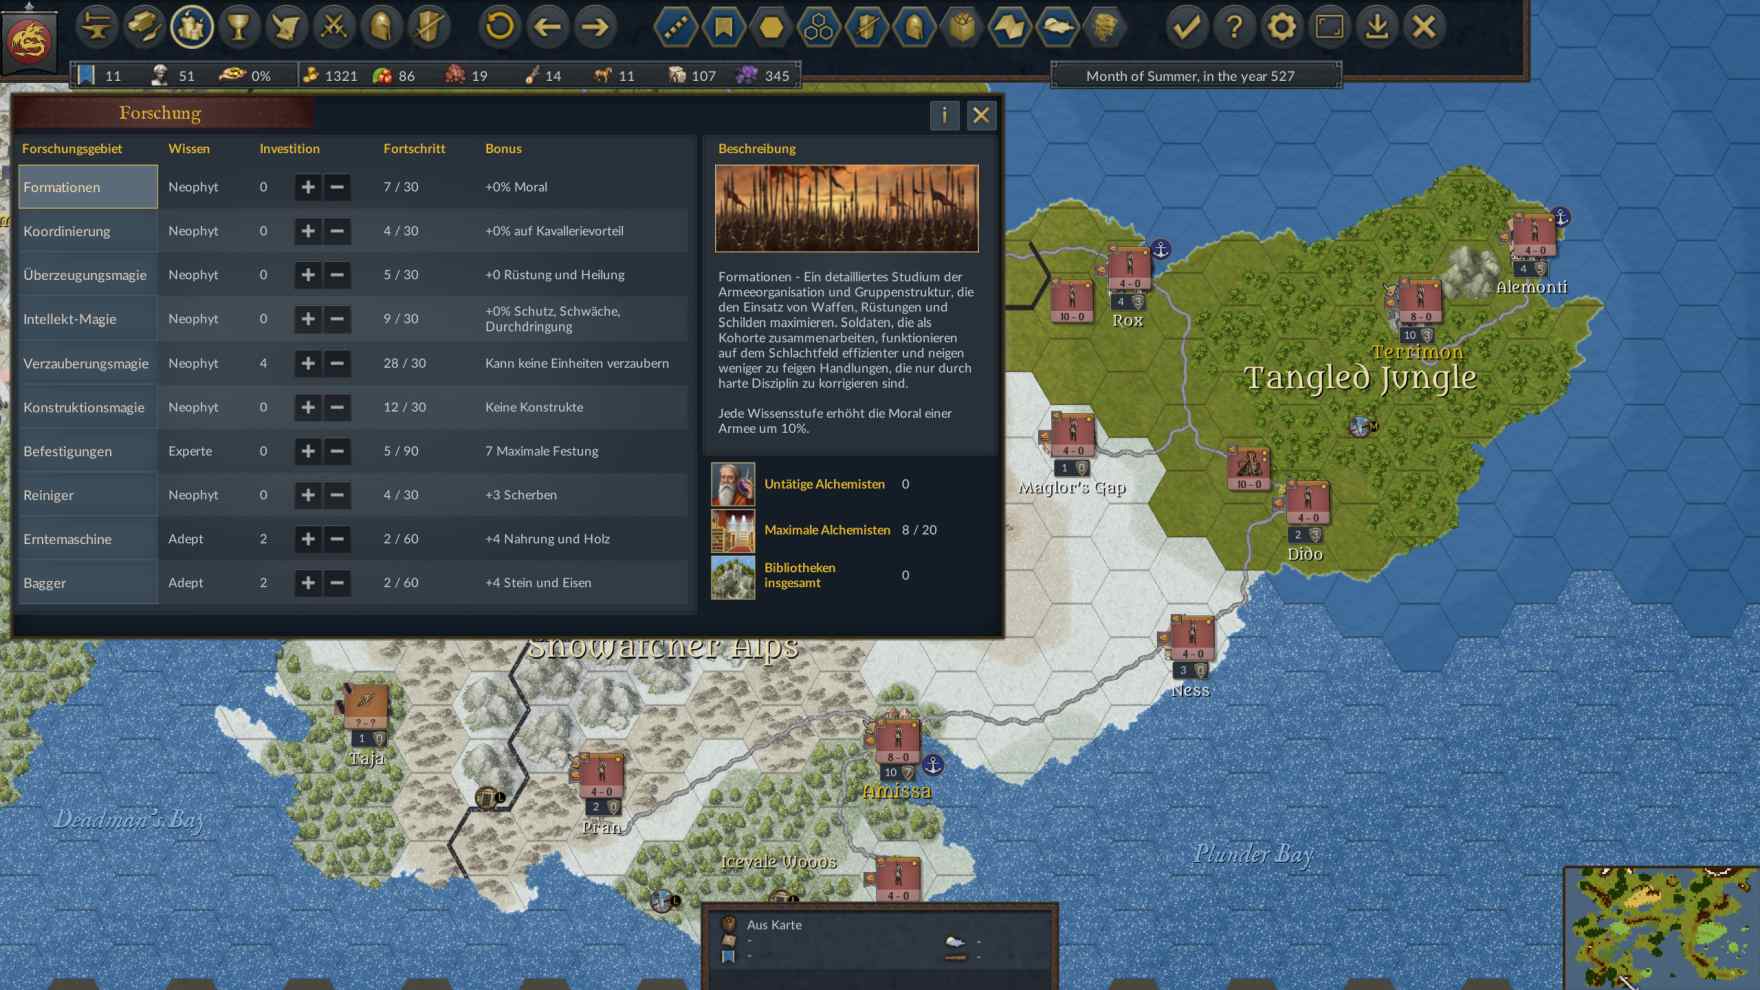Viewport: 1760px width, 990px height.
Task: Increase investment for Formationen
Action: (x=308, y=187)
